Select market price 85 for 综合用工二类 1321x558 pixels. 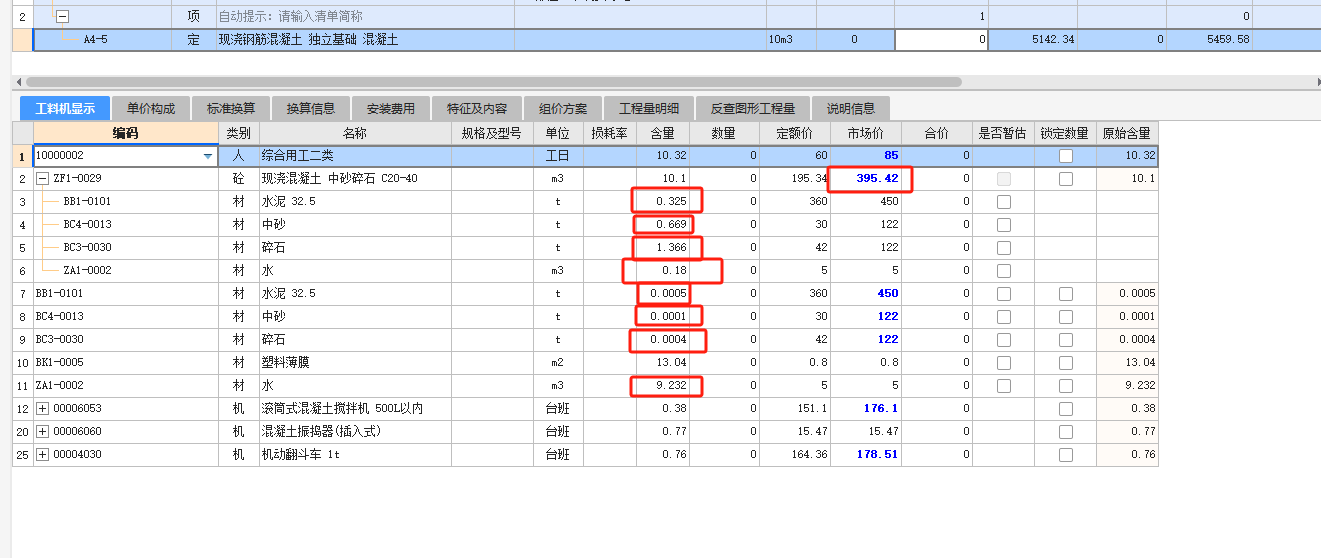point(866,156)
